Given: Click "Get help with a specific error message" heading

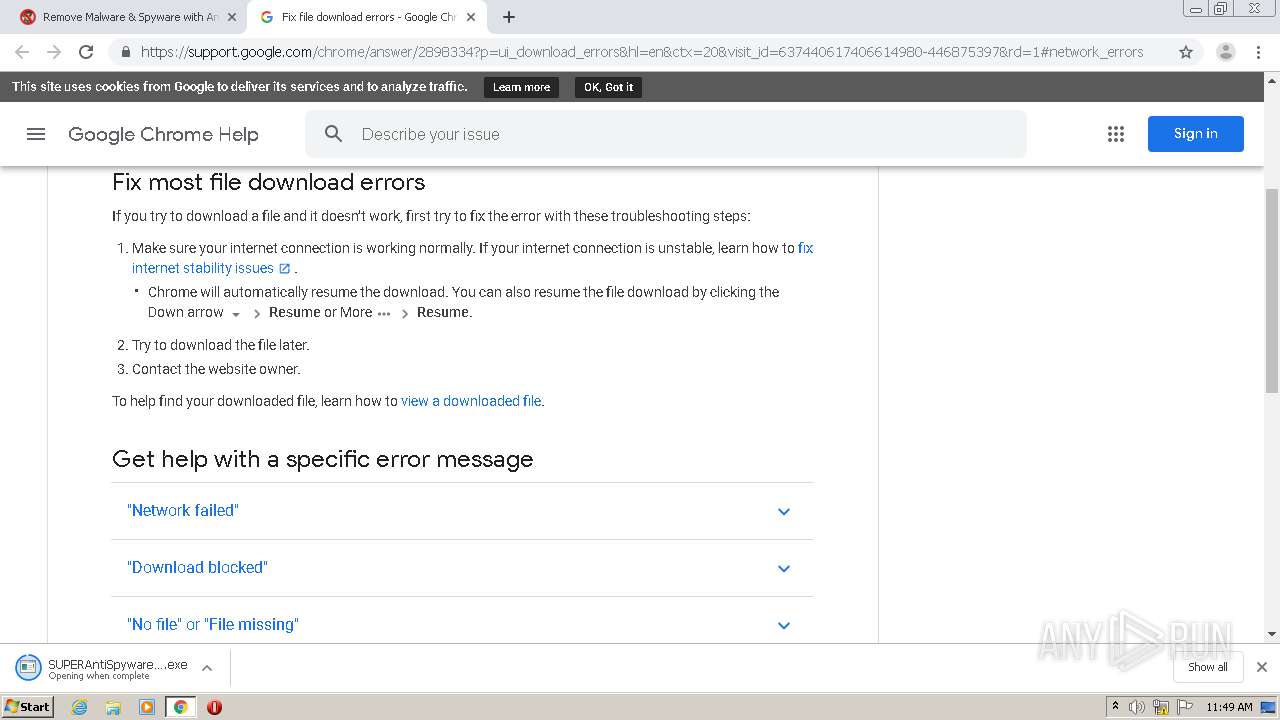Looking at the screenshot, I should pyautogui.click(x=322, y=459).
